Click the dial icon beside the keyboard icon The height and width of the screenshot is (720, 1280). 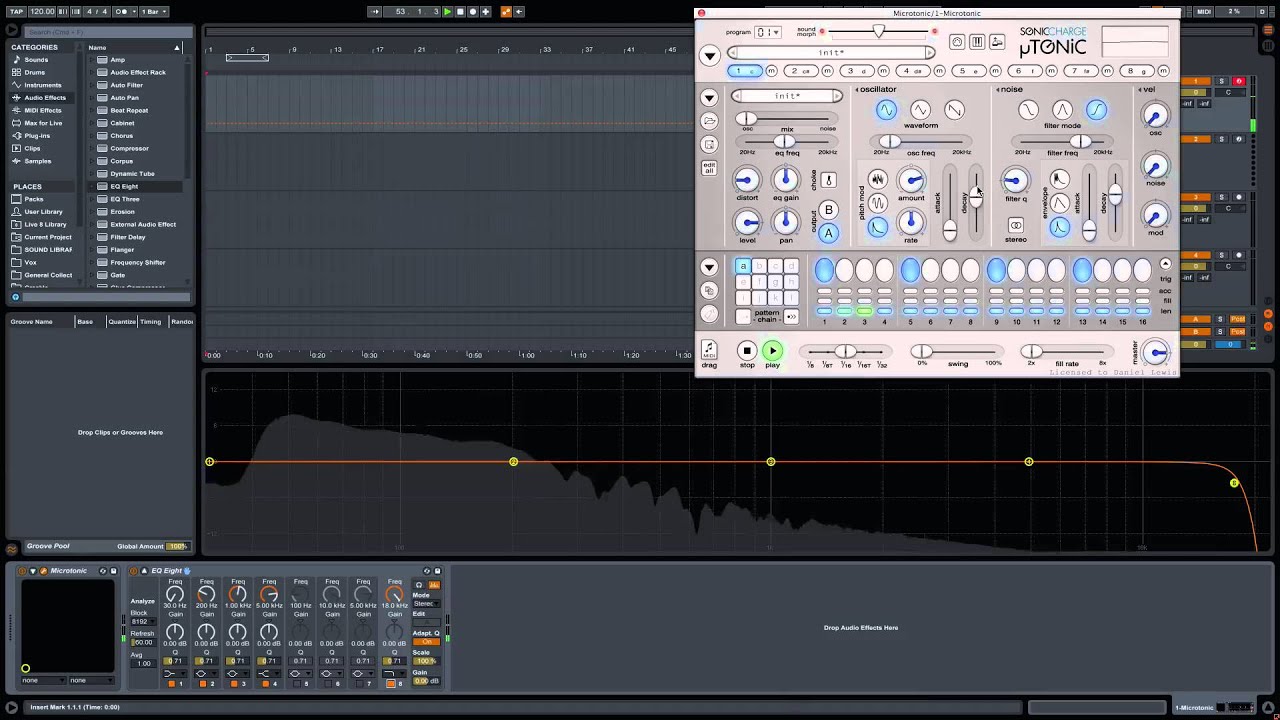[957, 42]
